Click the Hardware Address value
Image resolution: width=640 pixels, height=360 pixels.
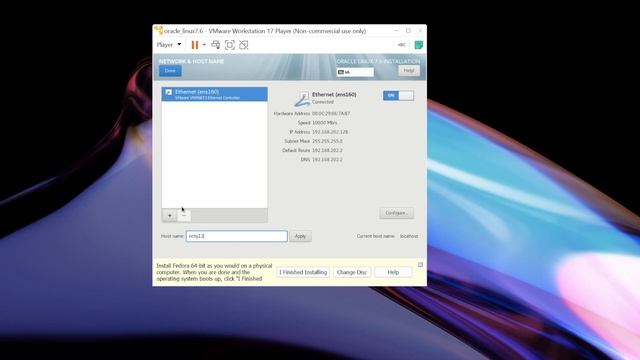331,113
